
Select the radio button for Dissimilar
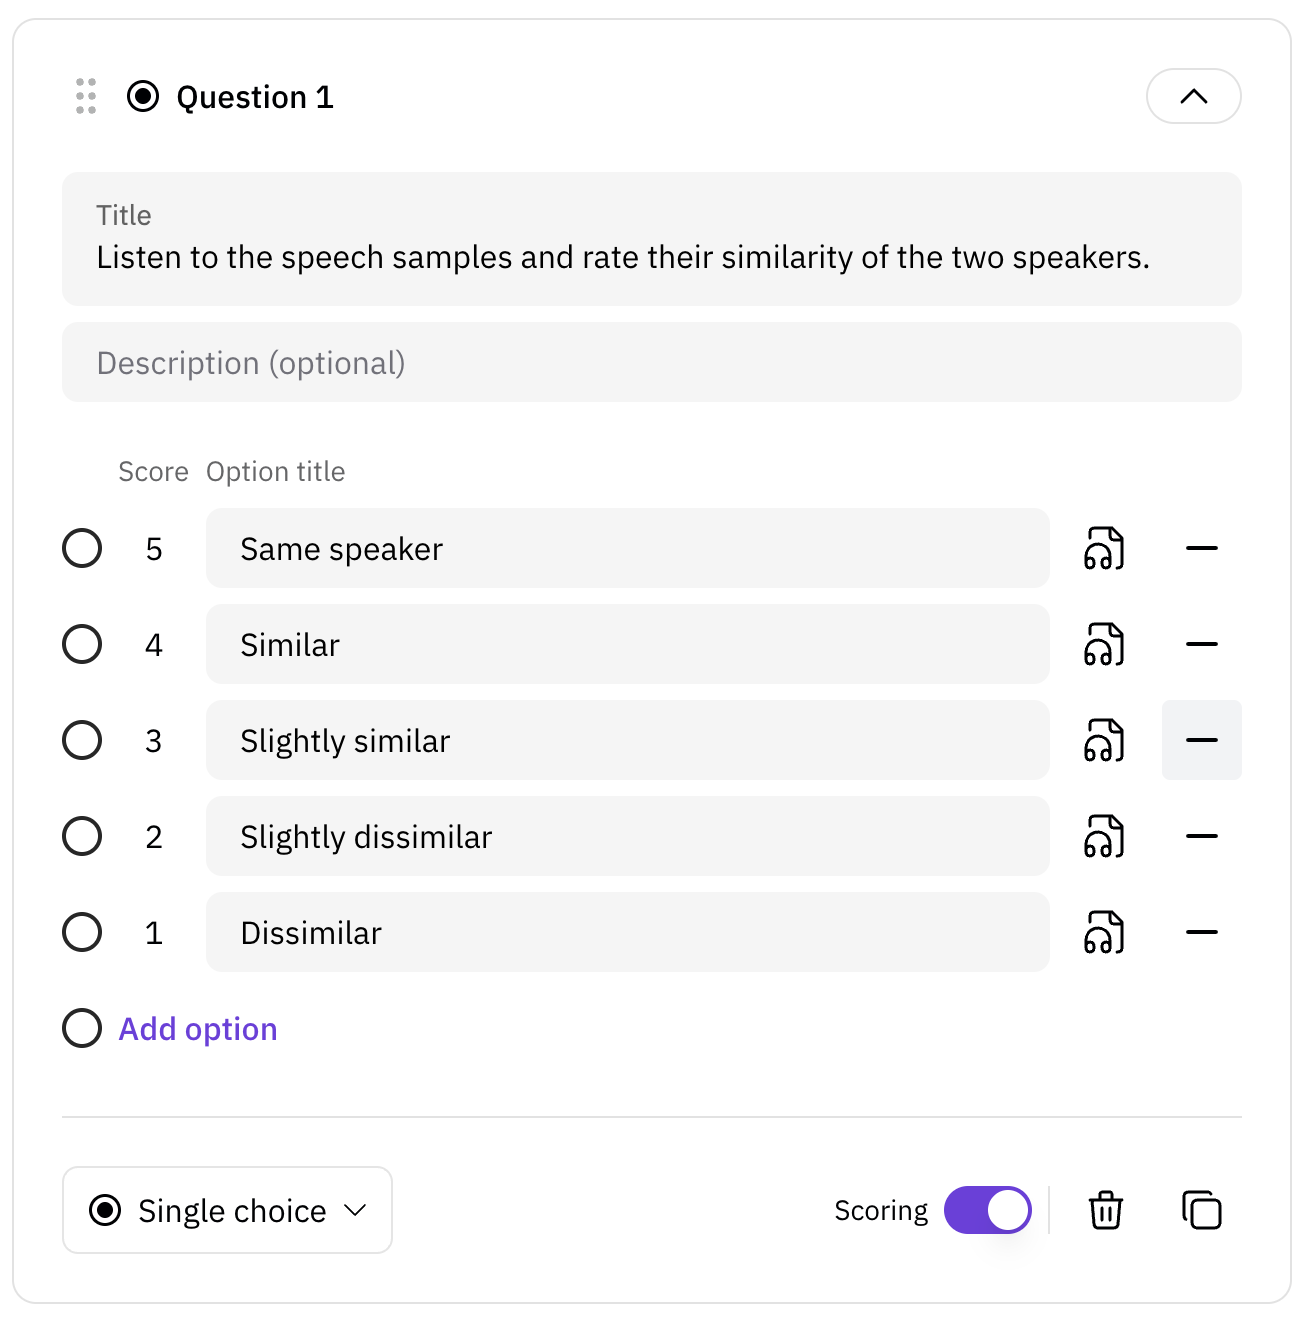pos(82,932)
